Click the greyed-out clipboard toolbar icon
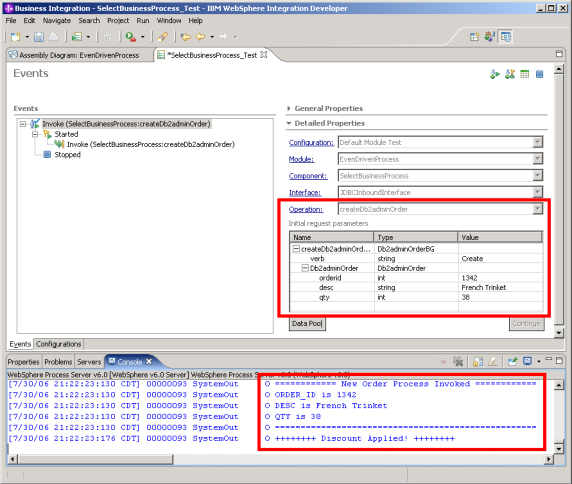Viewport: 572px width, 484px height. coord(107,36)
